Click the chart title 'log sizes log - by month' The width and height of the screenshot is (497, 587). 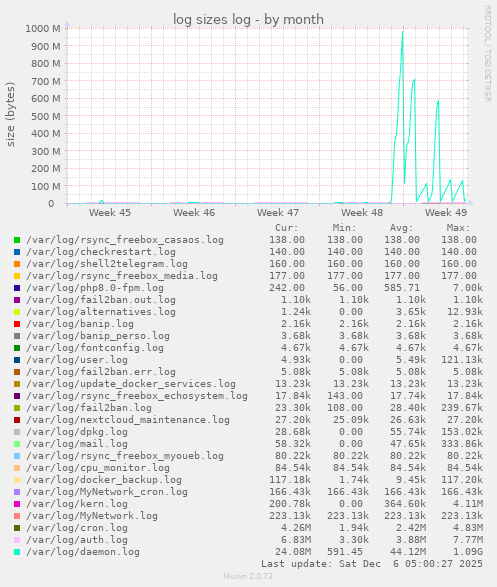click(248, 19)
